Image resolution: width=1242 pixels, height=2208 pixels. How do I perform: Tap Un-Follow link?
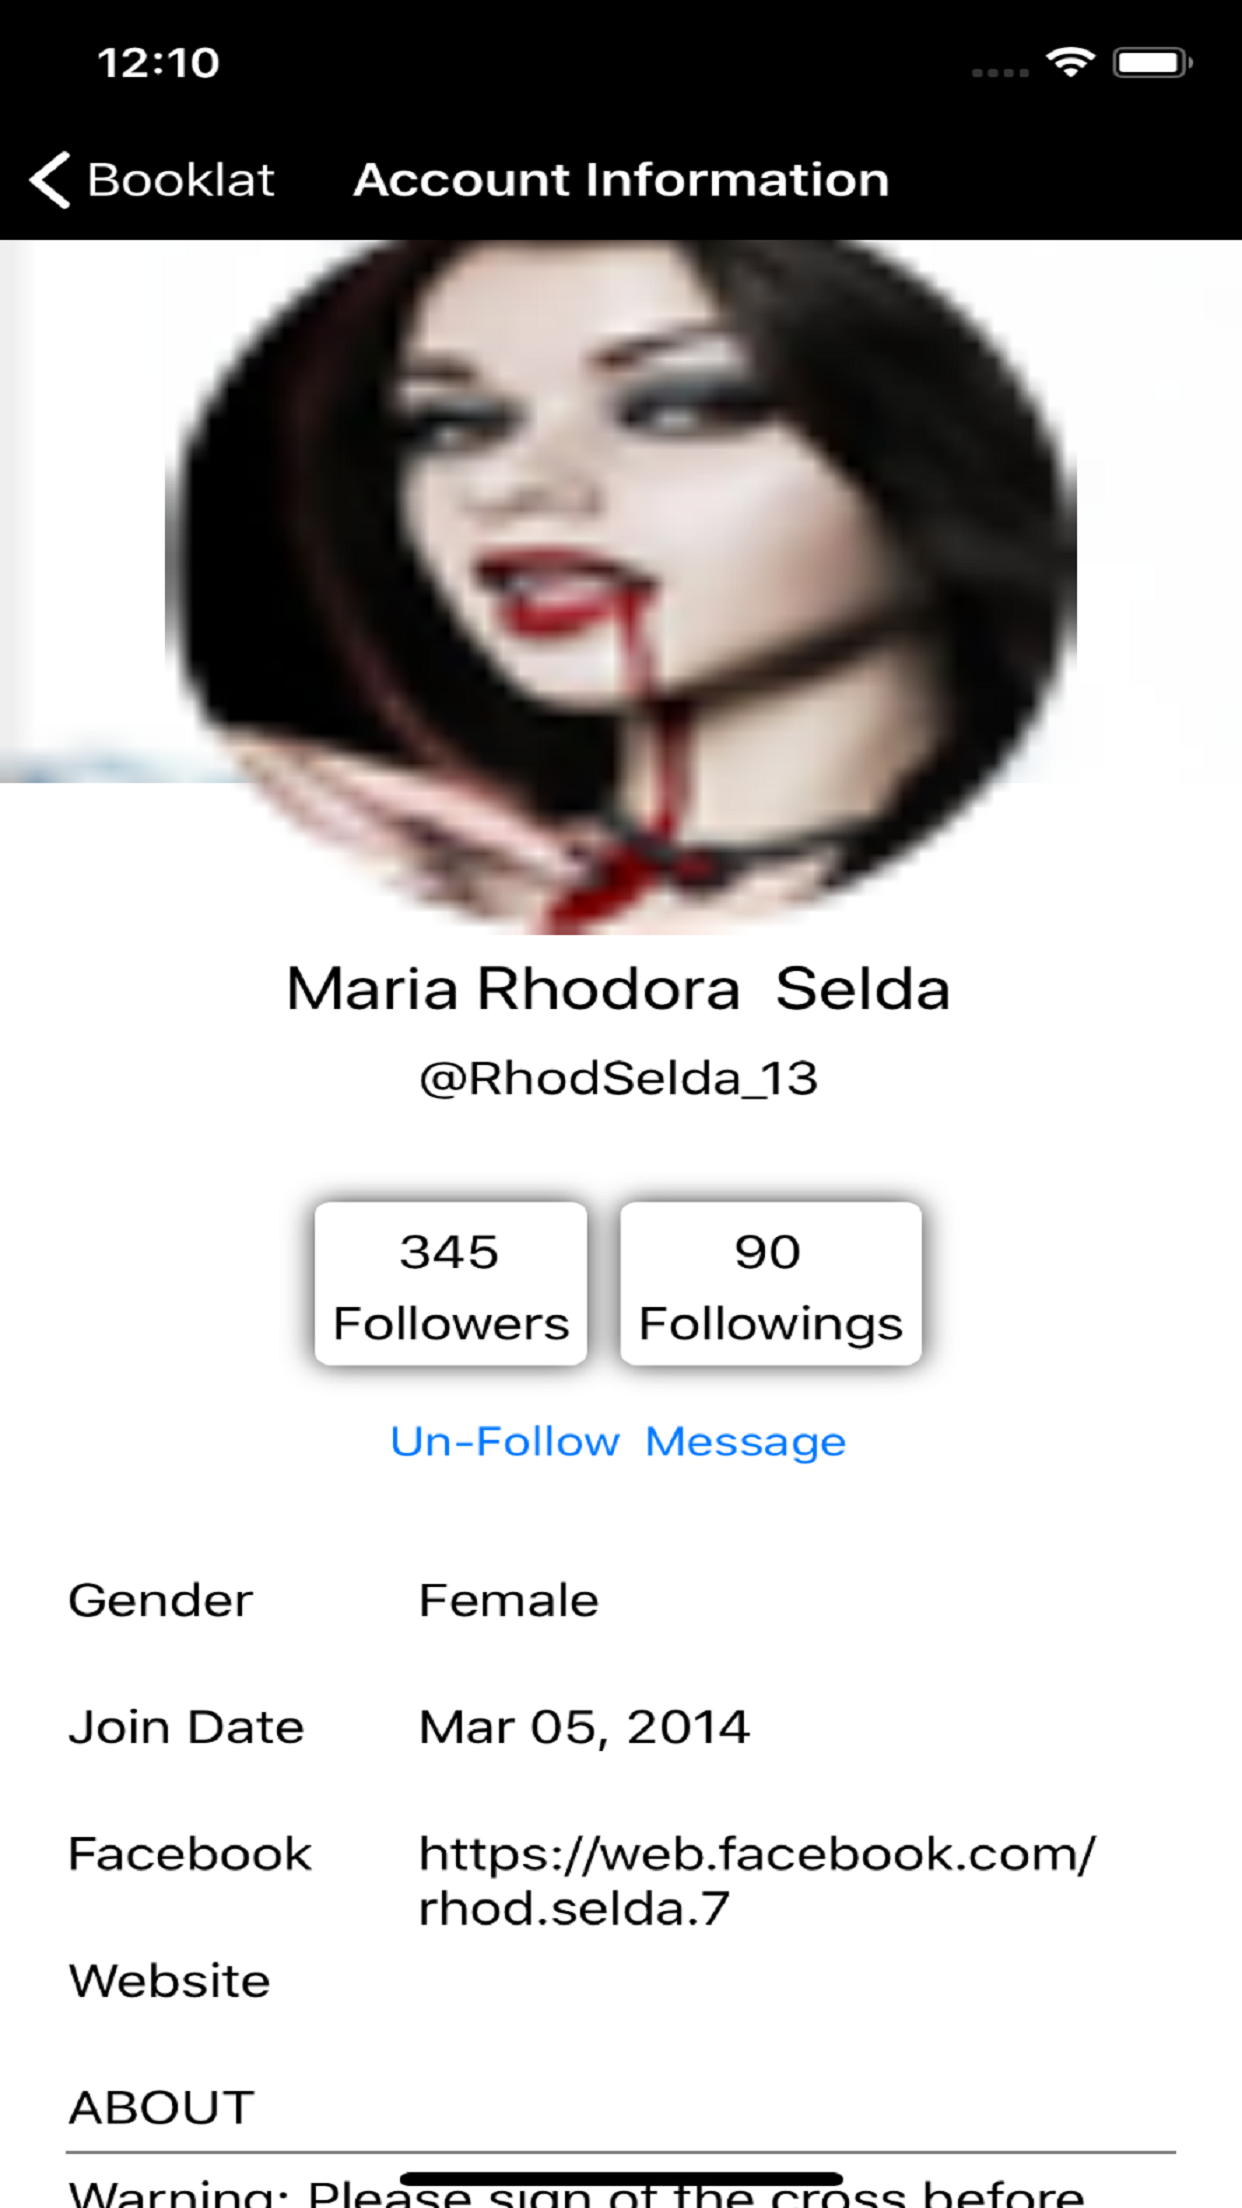coord(505,1442)
